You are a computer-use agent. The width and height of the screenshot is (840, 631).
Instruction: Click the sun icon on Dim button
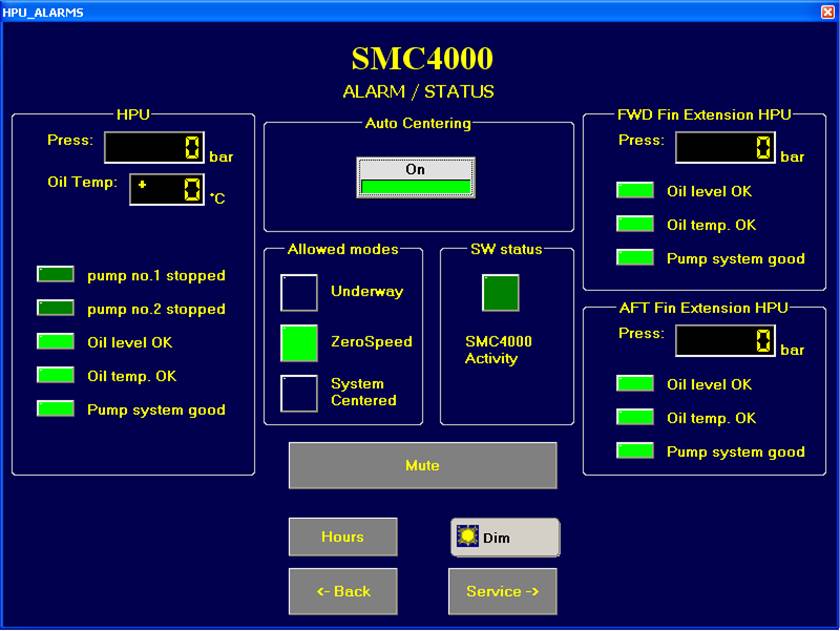[467, 536]
